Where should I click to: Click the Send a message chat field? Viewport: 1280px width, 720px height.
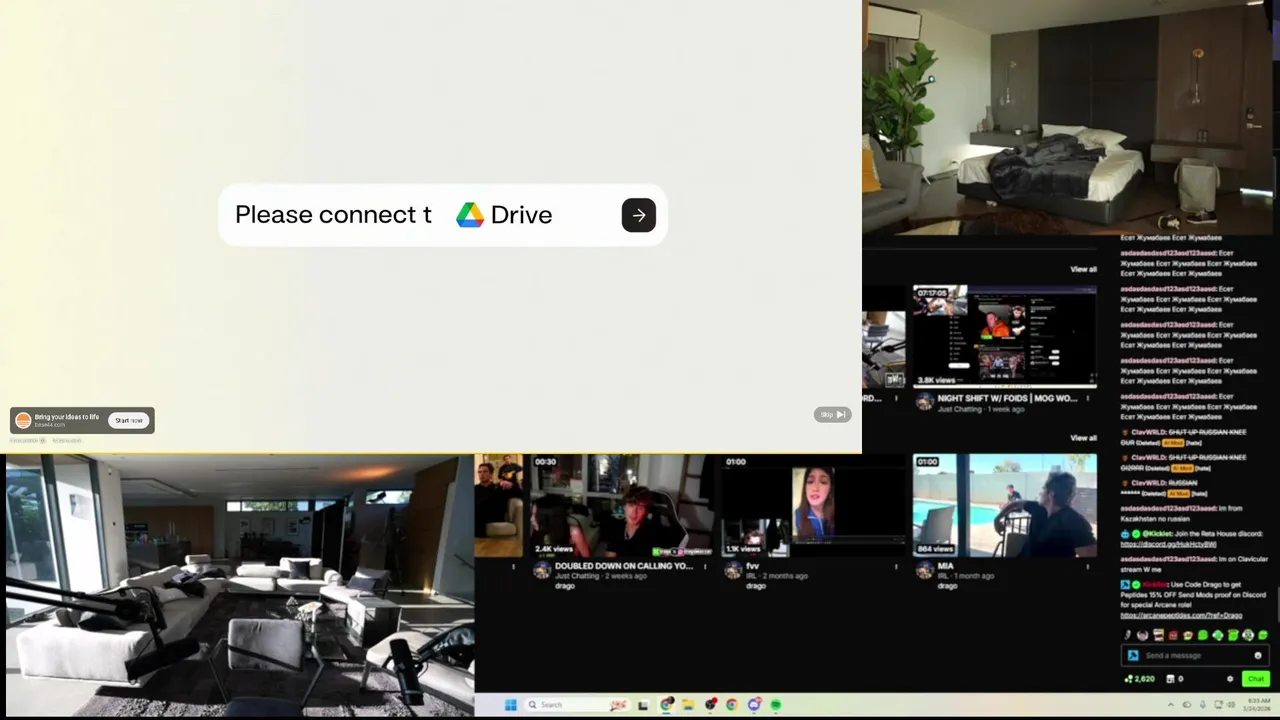1195,655
